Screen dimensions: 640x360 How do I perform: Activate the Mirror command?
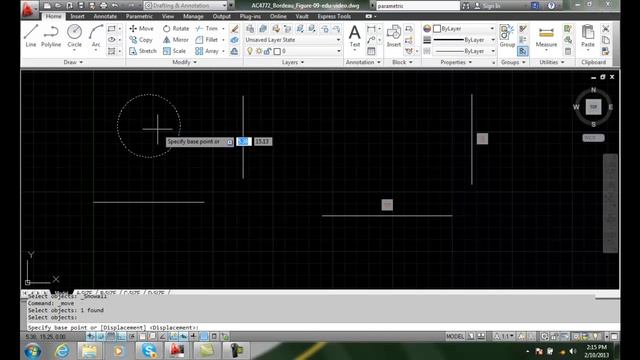click(176, 40)
